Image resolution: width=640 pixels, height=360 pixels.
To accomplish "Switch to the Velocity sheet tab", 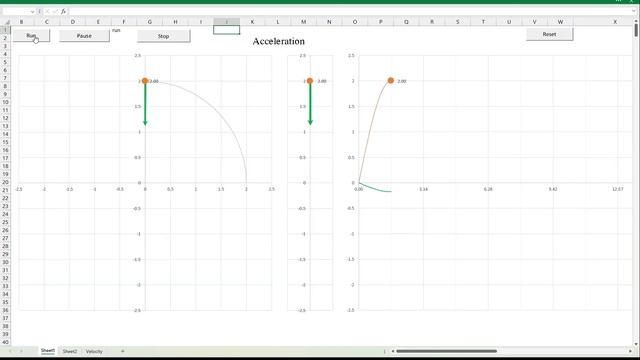I will pyautogui.click(x=94, y=351).
